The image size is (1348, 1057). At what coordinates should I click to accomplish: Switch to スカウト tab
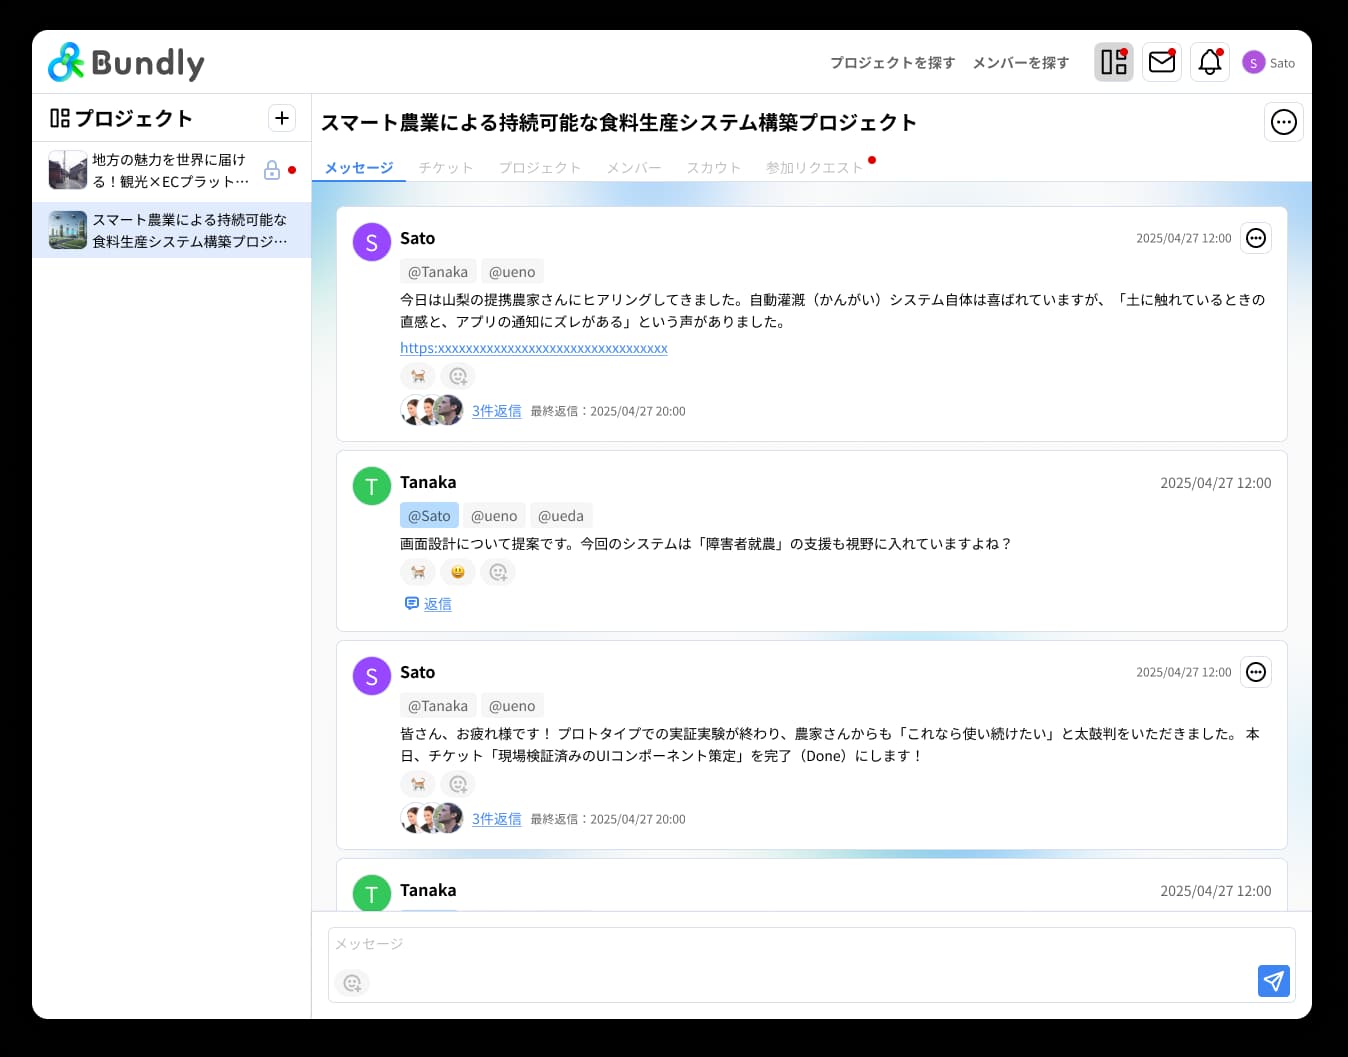[x=714, y=167]
